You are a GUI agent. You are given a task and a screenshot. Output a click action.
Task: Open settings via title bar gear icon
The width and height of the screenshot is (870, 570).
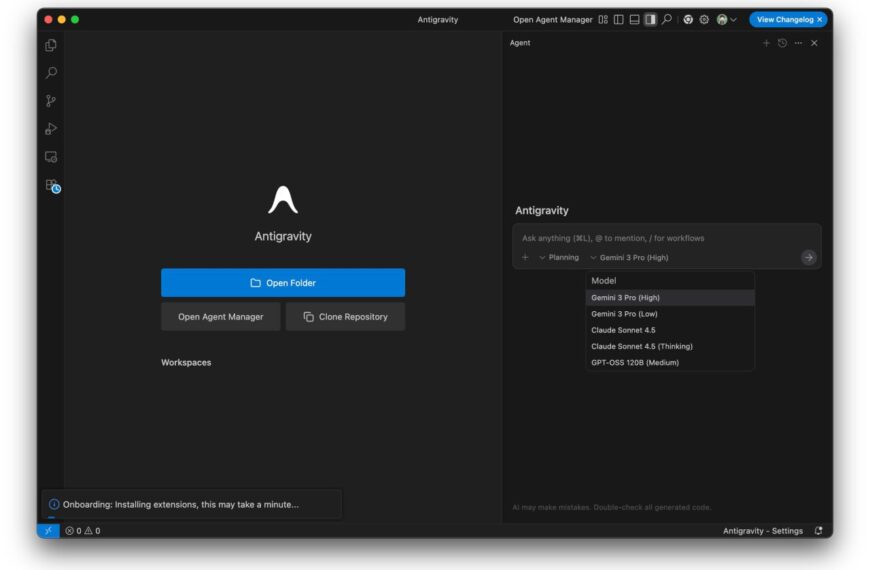pos(704,19)
